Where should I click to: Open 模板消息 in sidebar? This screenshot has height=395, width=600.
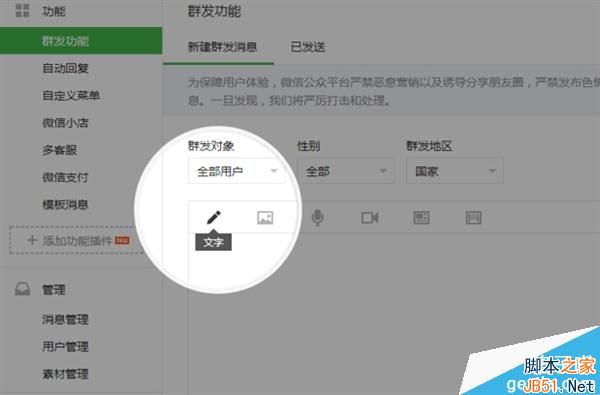pos(65,205)
